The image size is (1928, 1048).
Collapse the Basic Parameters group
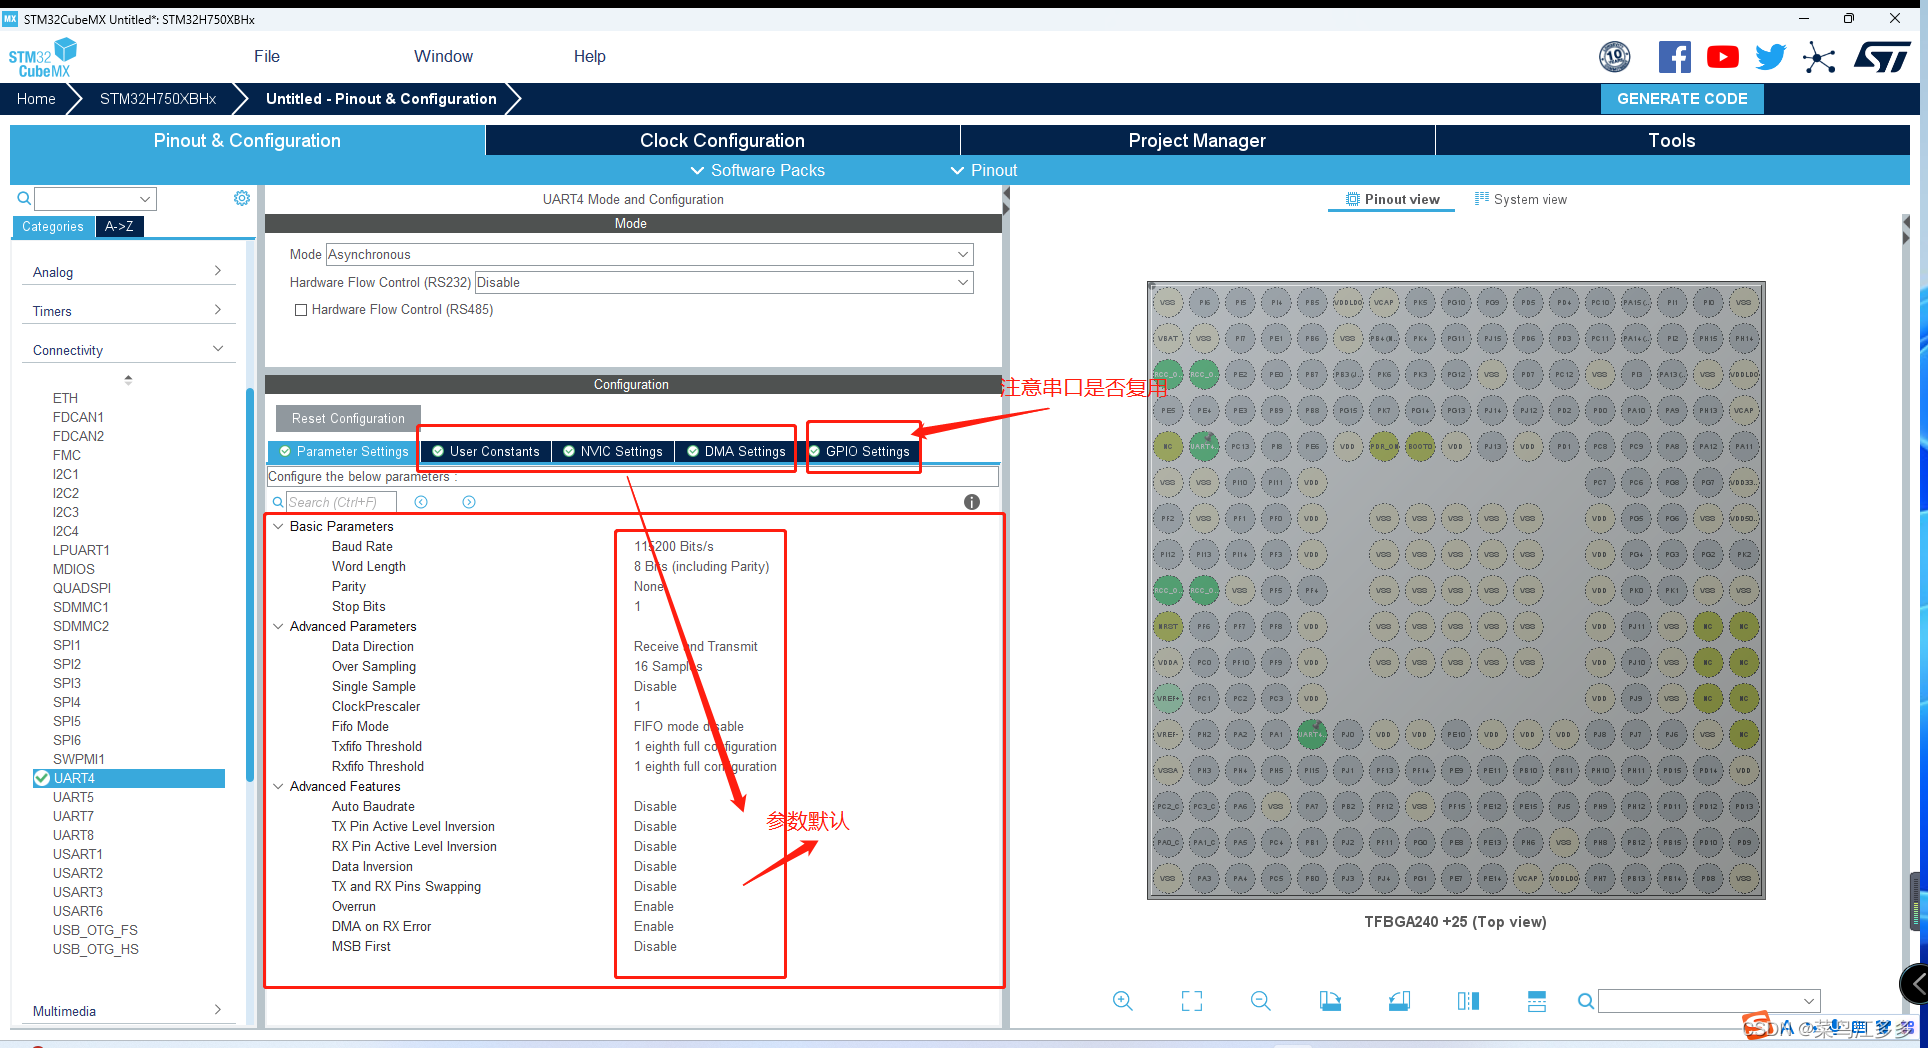pos(278,526)
